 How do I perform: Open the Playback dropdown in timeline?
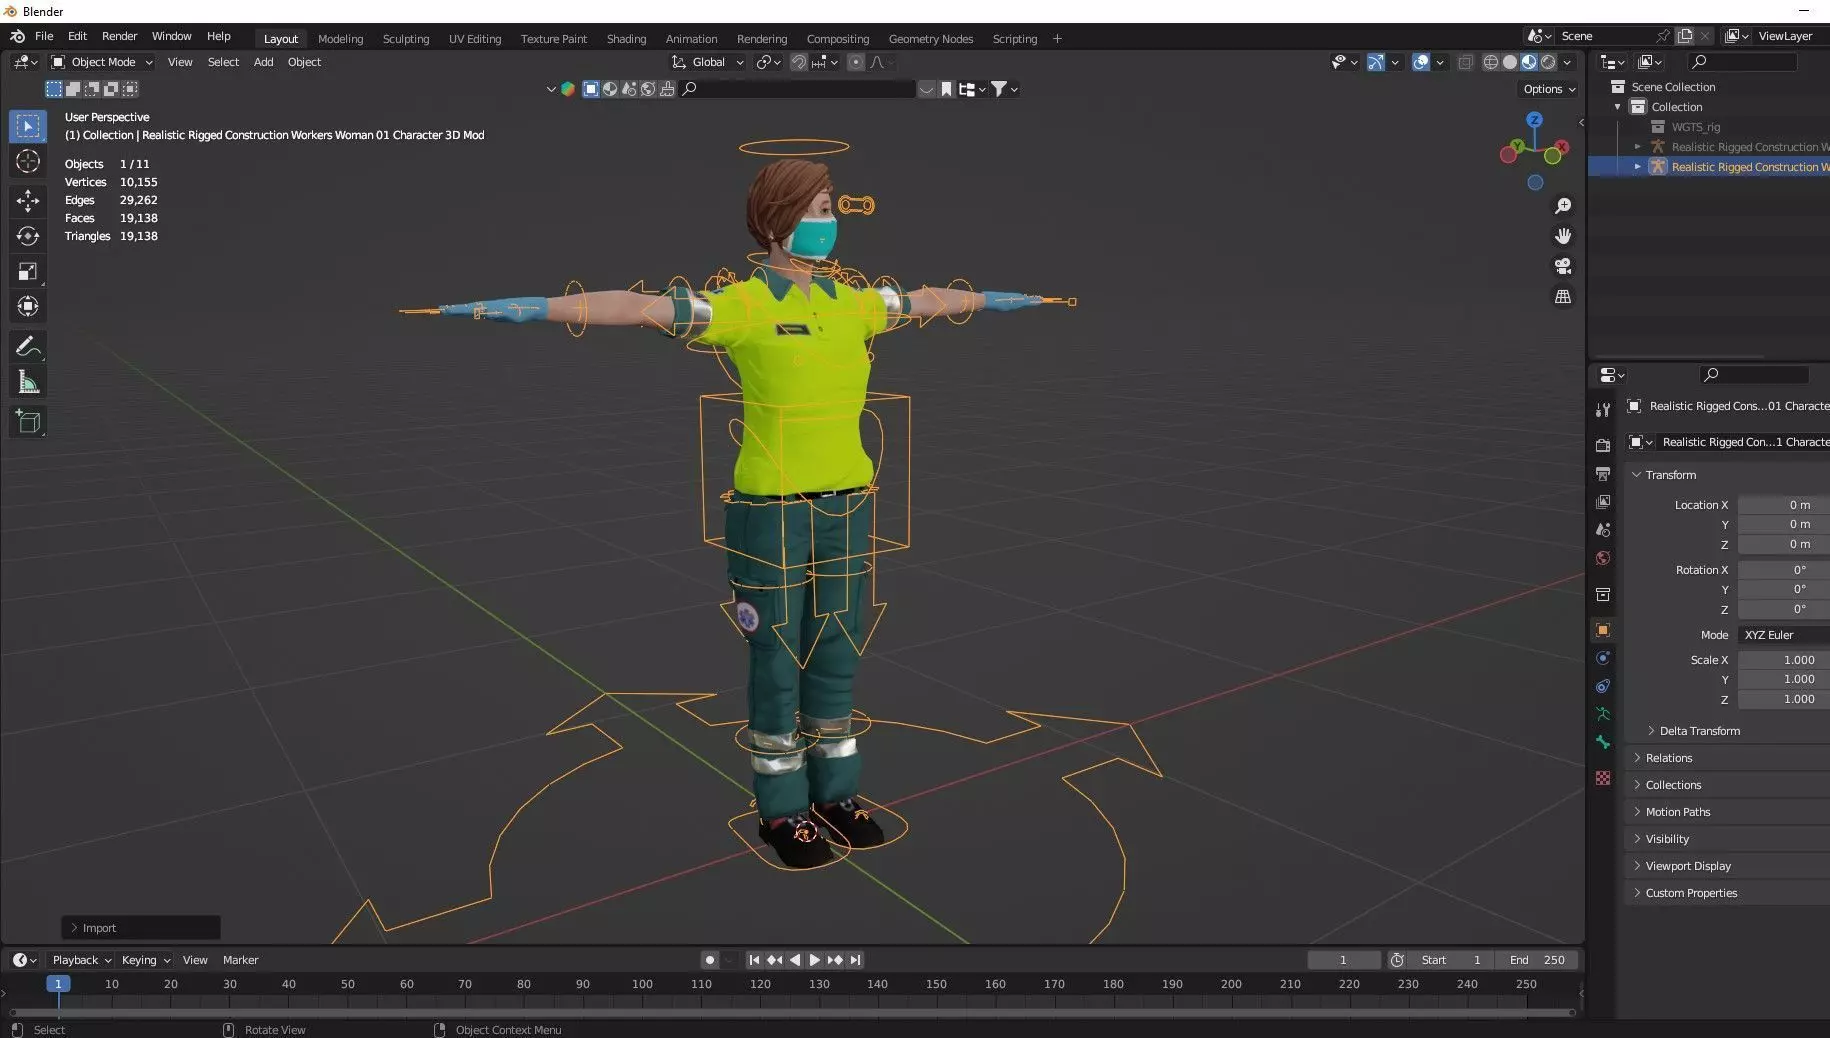pyautogui.click(x=81, y=960)
